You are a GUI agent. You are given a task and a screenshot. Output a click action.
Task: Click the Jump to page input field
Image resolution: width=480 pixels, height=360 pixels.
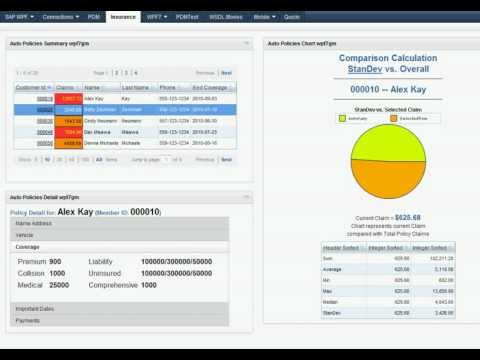[x=166, y=159]
